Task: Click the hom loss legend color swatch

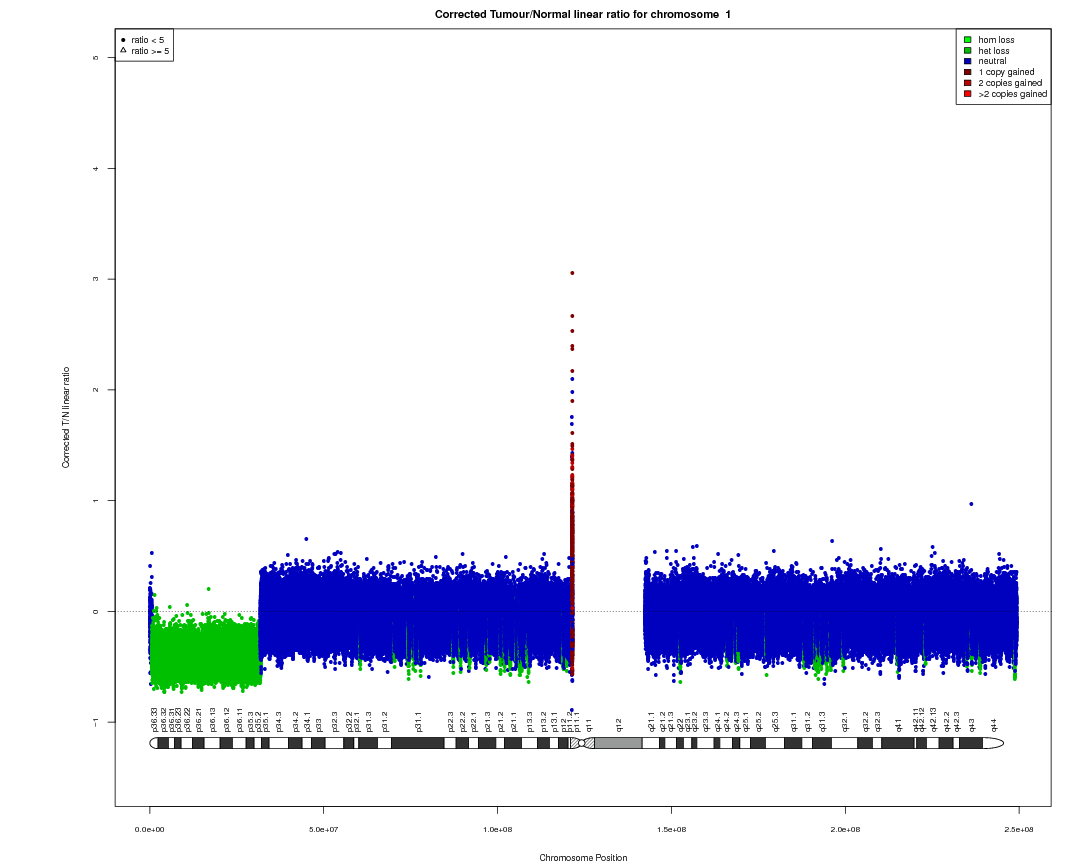Action: pos(968,40)
